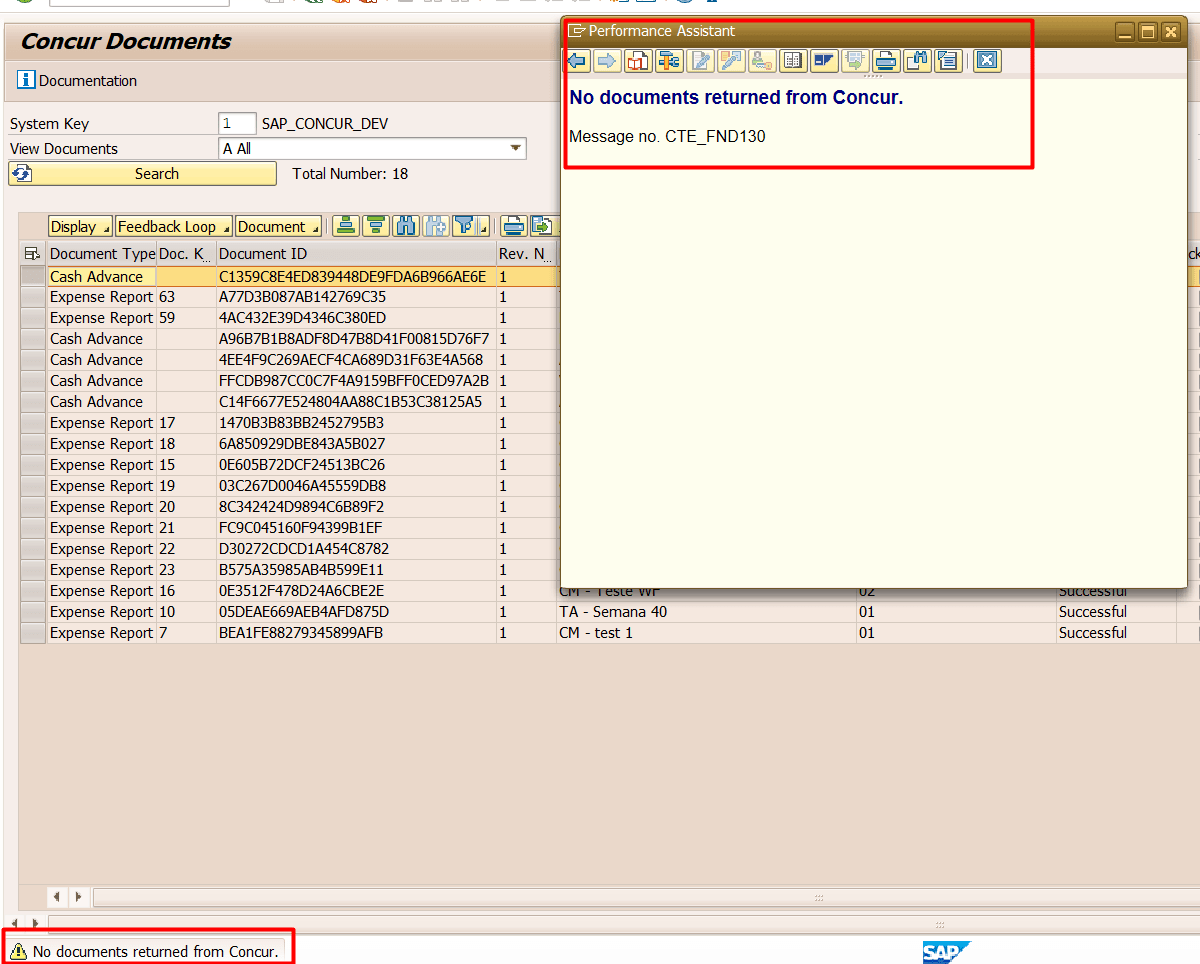This screenshot has height=964, width=1200.
Task: Click the select-all column header button
Action: tap(33, 253)
